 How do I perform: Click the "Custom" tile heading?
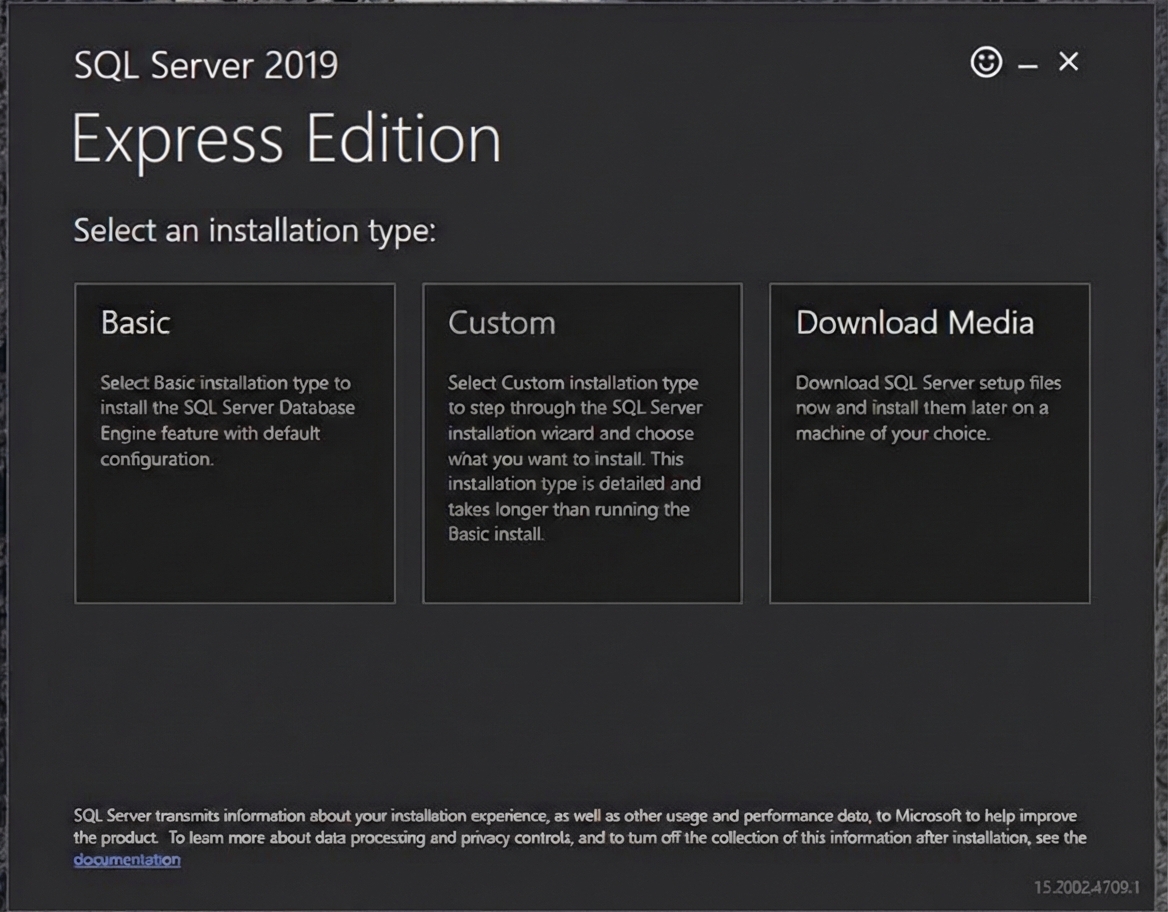tap(501, 323)
